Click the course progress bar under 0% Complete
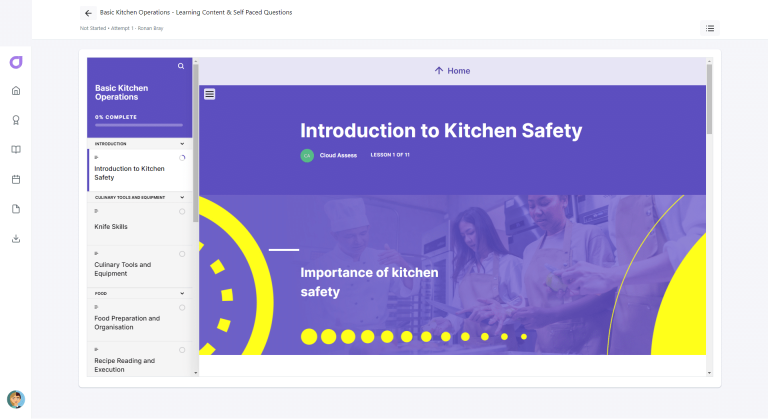 click(139, 125)
